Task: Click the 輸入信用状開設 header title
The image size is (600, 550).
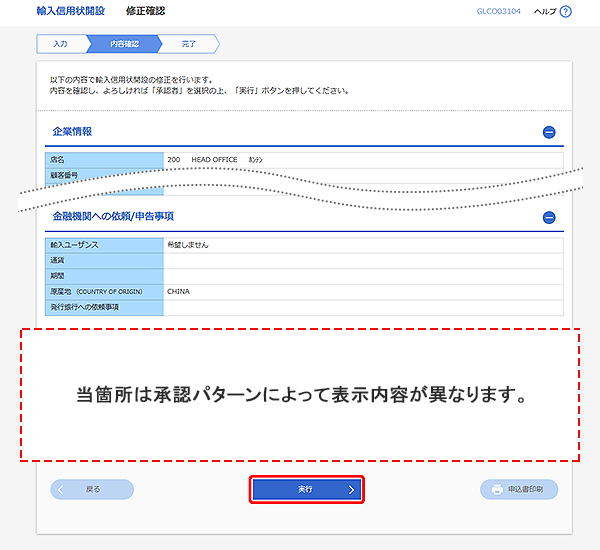Action: (71, 11)
